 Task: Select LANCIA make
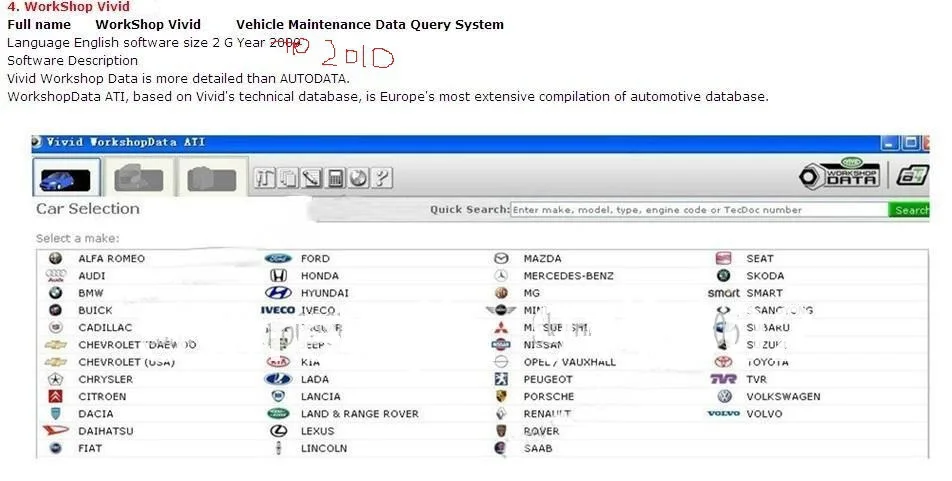click(321, 397)
